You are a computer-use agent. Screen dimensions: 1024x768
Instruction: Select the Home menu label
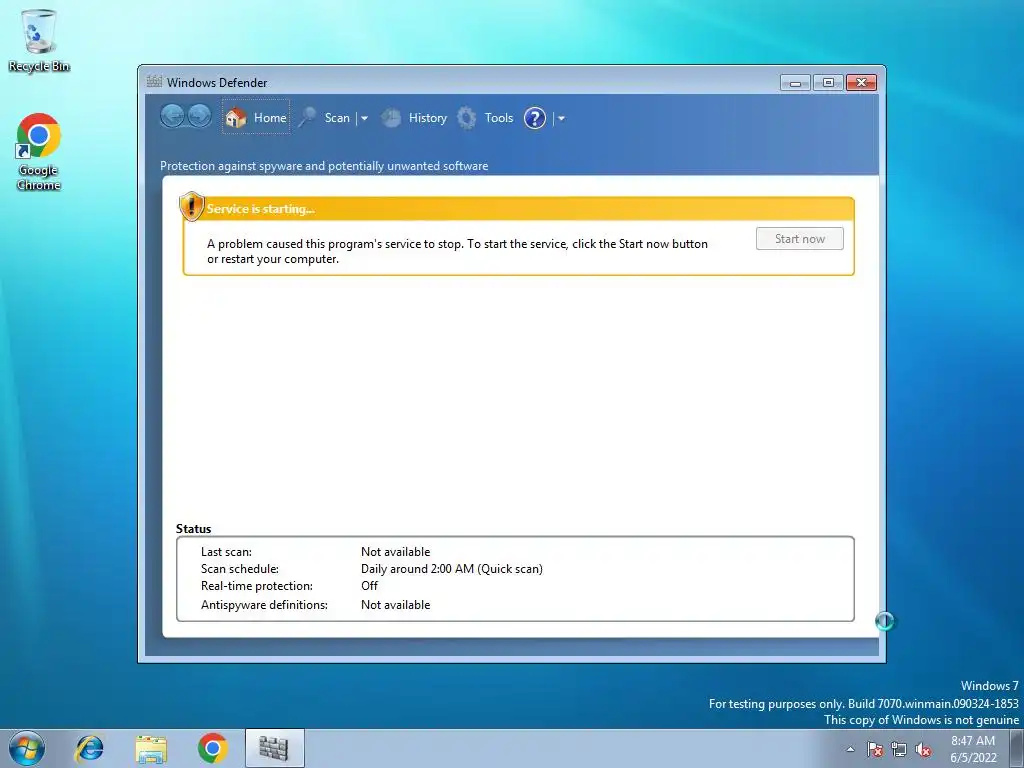coord(270,118)
